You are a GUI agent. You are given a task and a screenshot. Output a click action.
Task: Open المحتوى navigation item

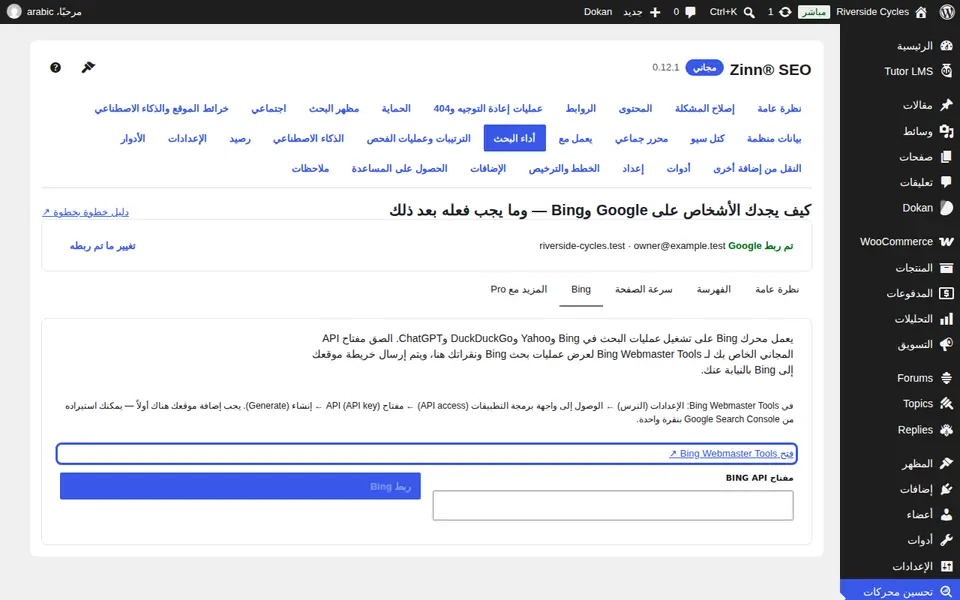(x=635, y=108)
